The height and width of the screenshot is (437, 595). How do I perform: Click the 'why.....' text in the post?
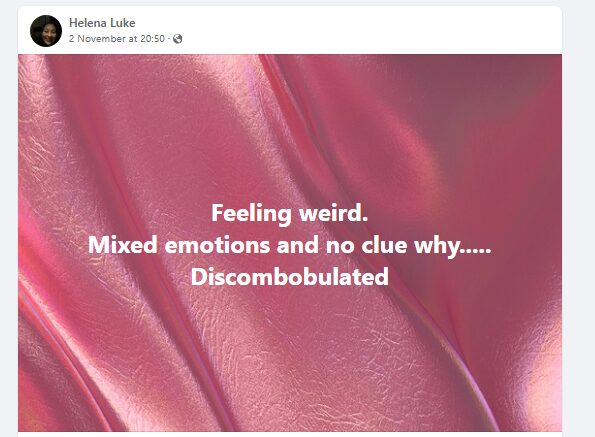[452, 247]
